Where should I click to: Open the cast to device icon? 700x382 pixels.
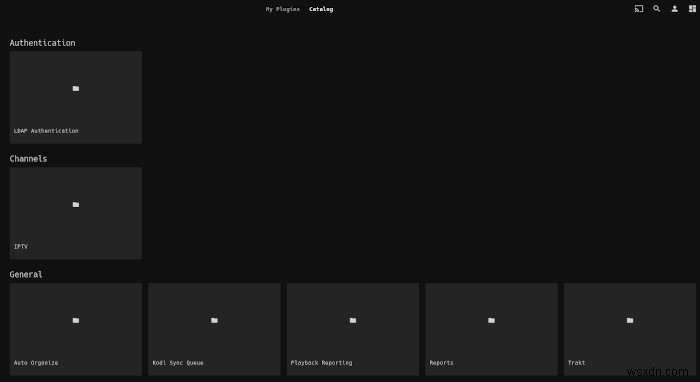coord(639,8)
